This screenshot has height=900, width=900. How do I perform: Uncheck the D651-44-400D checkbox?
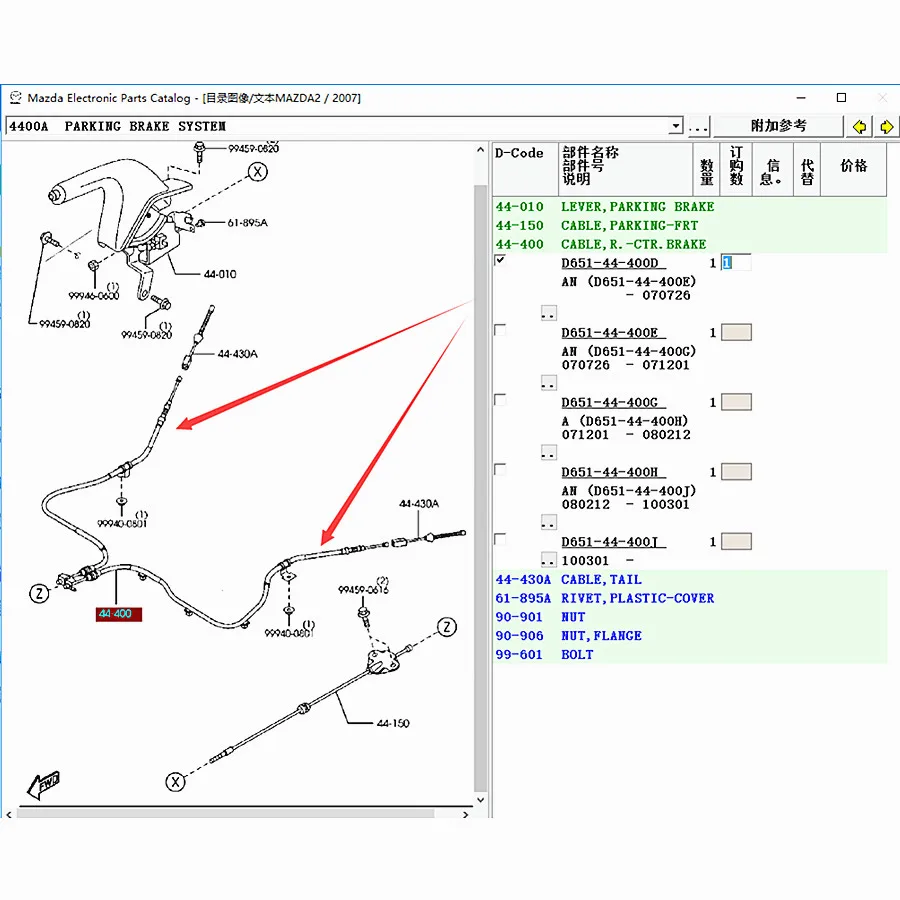500,260
